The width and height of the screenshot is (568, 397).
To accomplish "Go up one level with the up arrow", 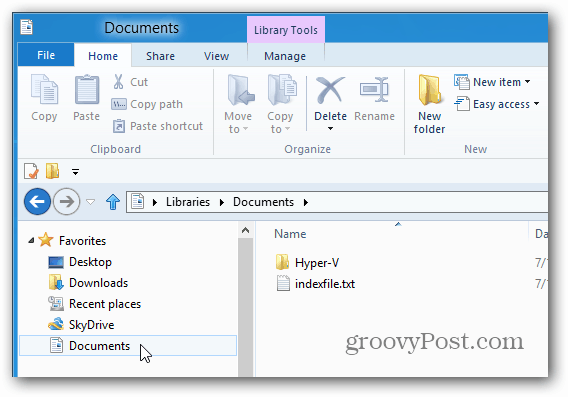I will tap(113, 202).
